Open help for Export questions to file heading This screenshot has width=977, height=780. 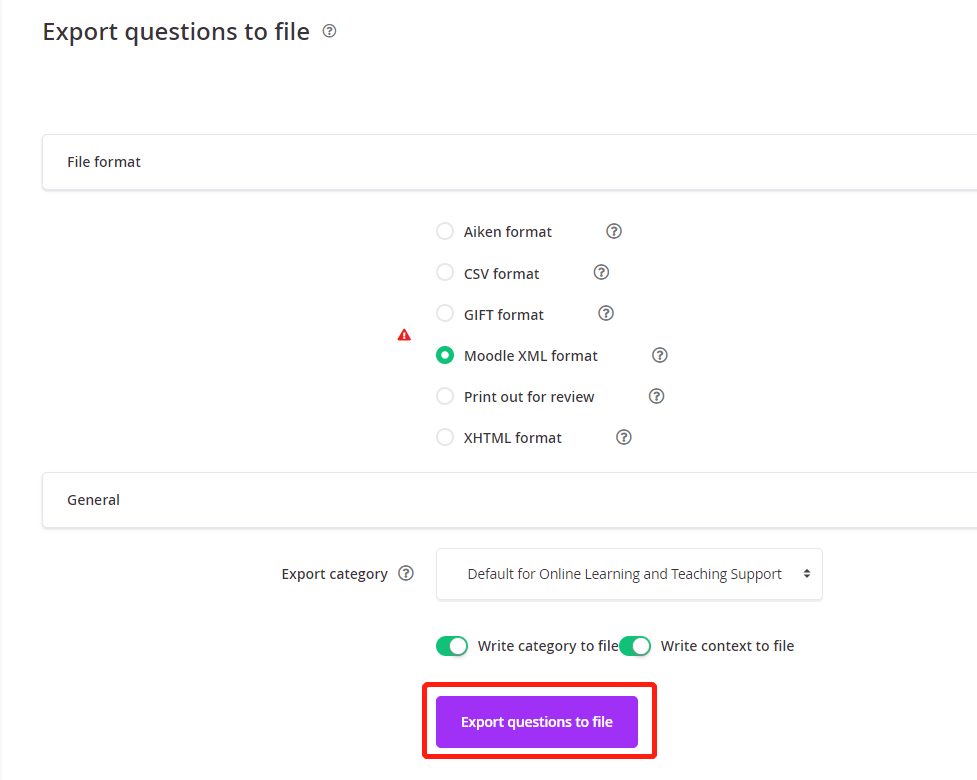click(x=329, y=31)
